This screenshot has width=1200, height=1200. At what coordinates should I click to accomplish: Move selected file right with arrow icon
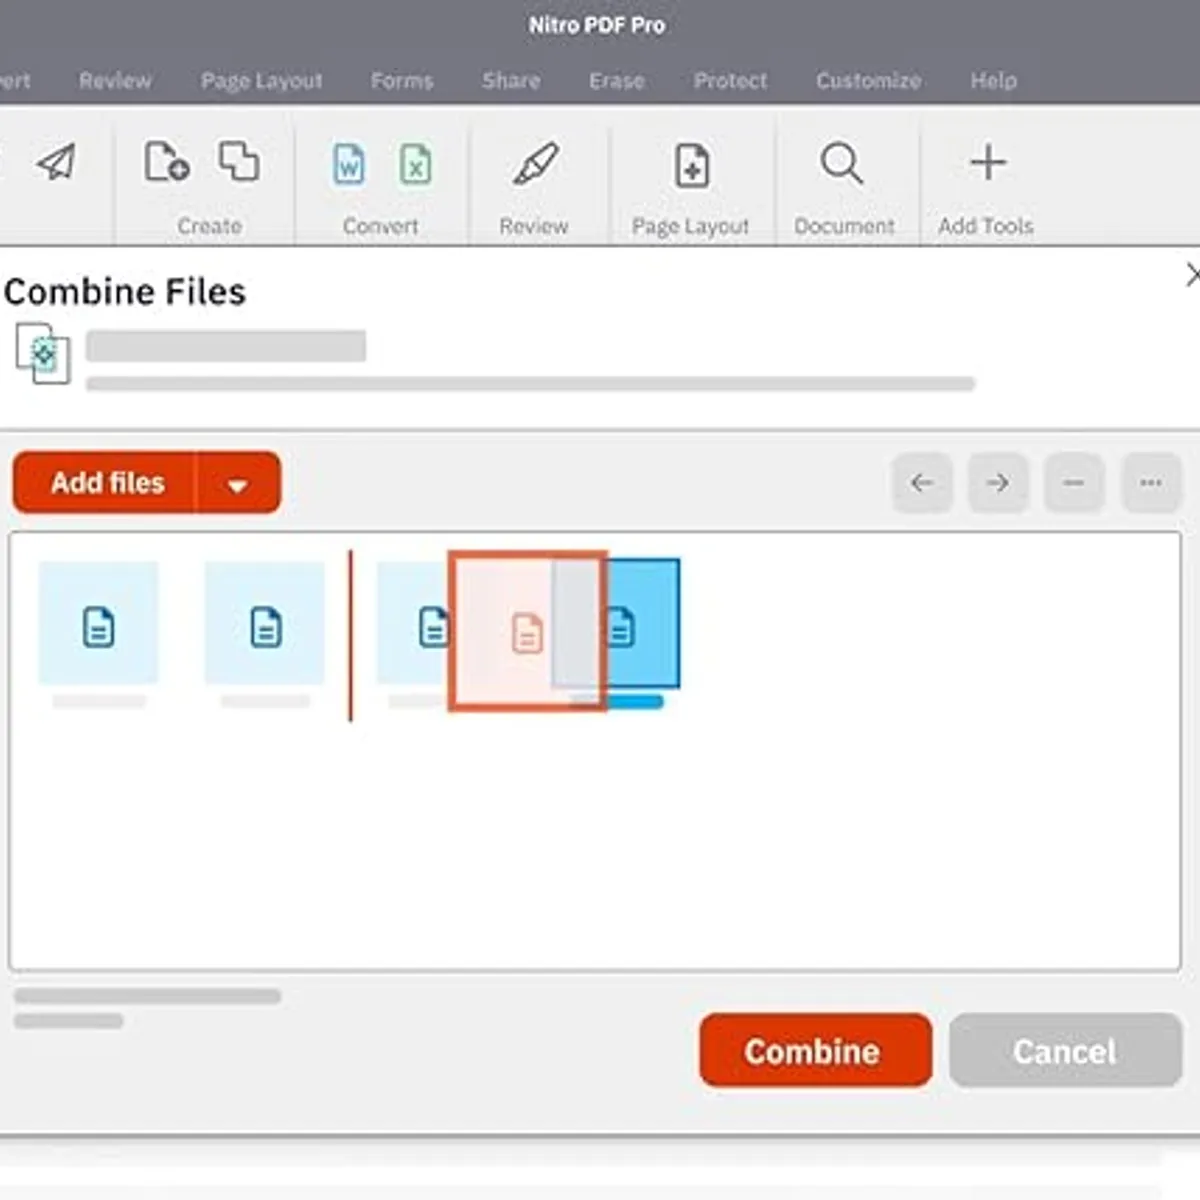998,483
